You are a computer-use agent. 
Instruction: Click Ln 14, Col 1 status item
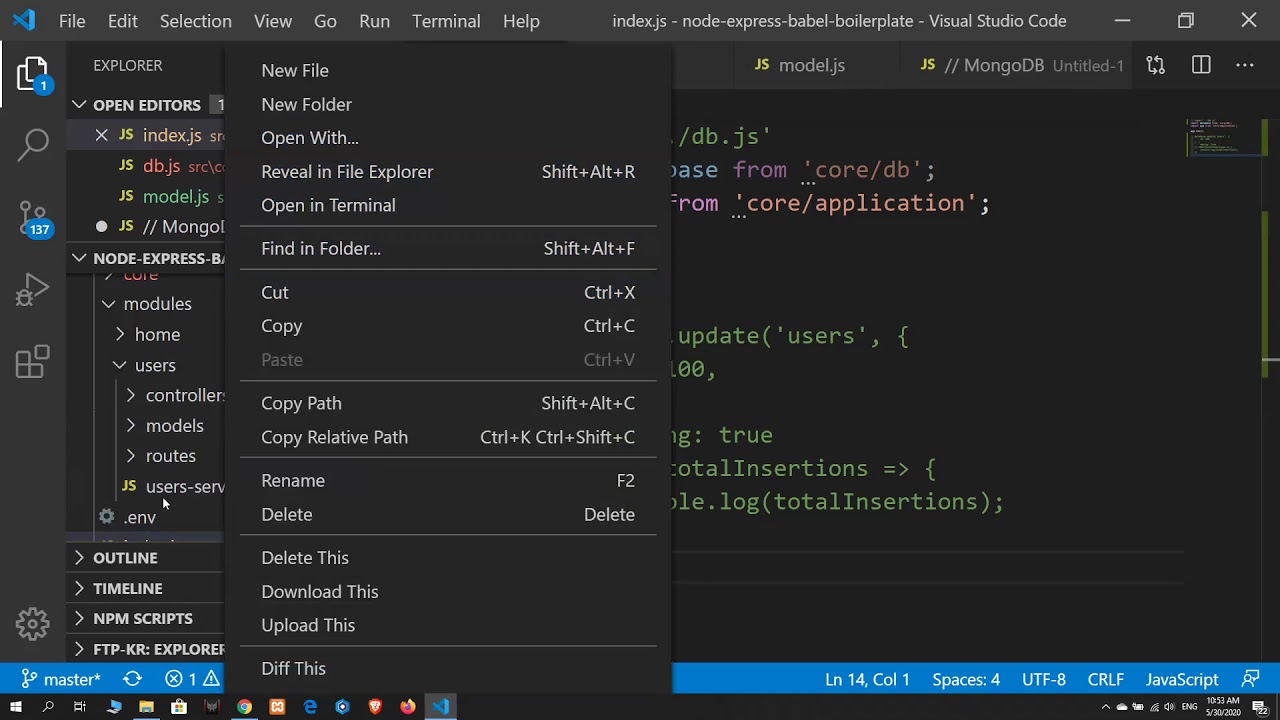(867, 679)
